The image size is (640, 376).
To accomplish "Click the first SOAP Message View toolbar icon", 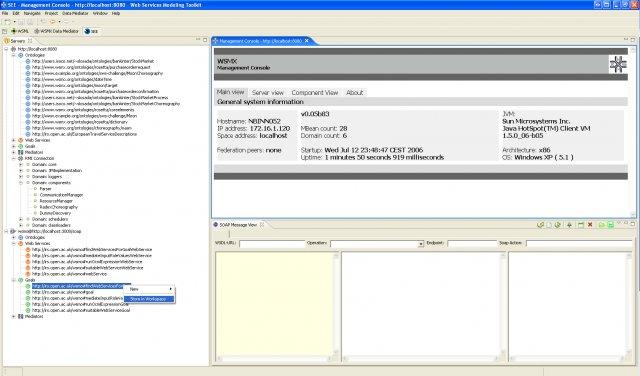I will point(540,225).
